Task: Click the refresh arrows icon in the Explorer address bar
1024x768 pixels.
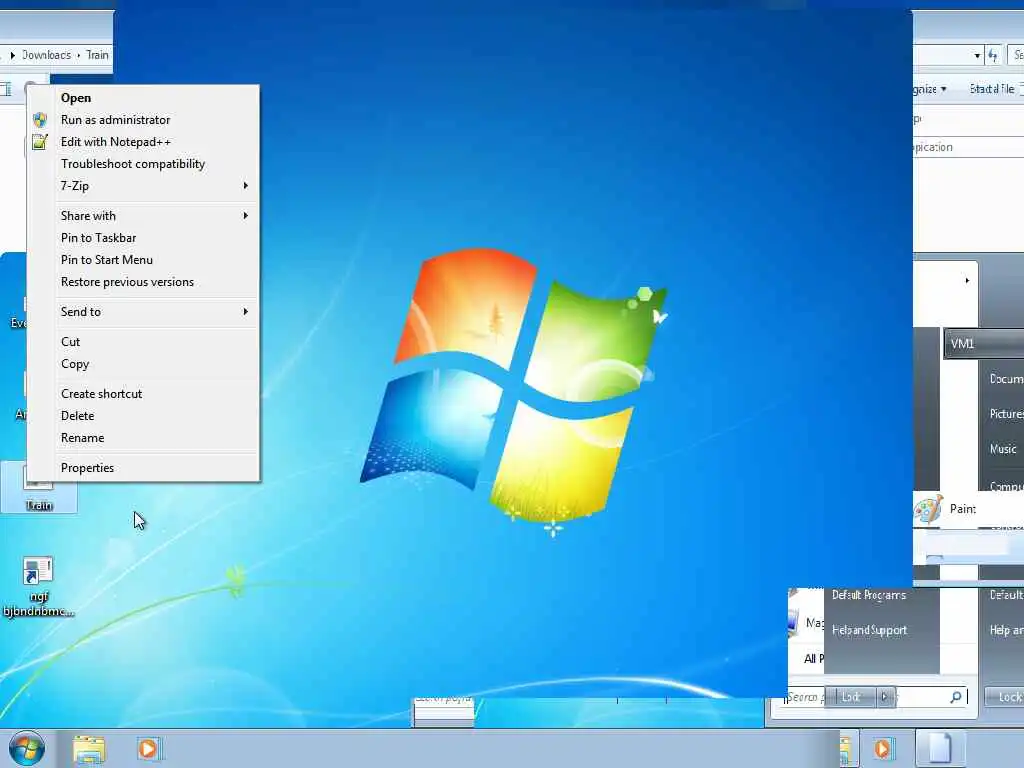Action: pyautogui.click(x=993, y=56)
